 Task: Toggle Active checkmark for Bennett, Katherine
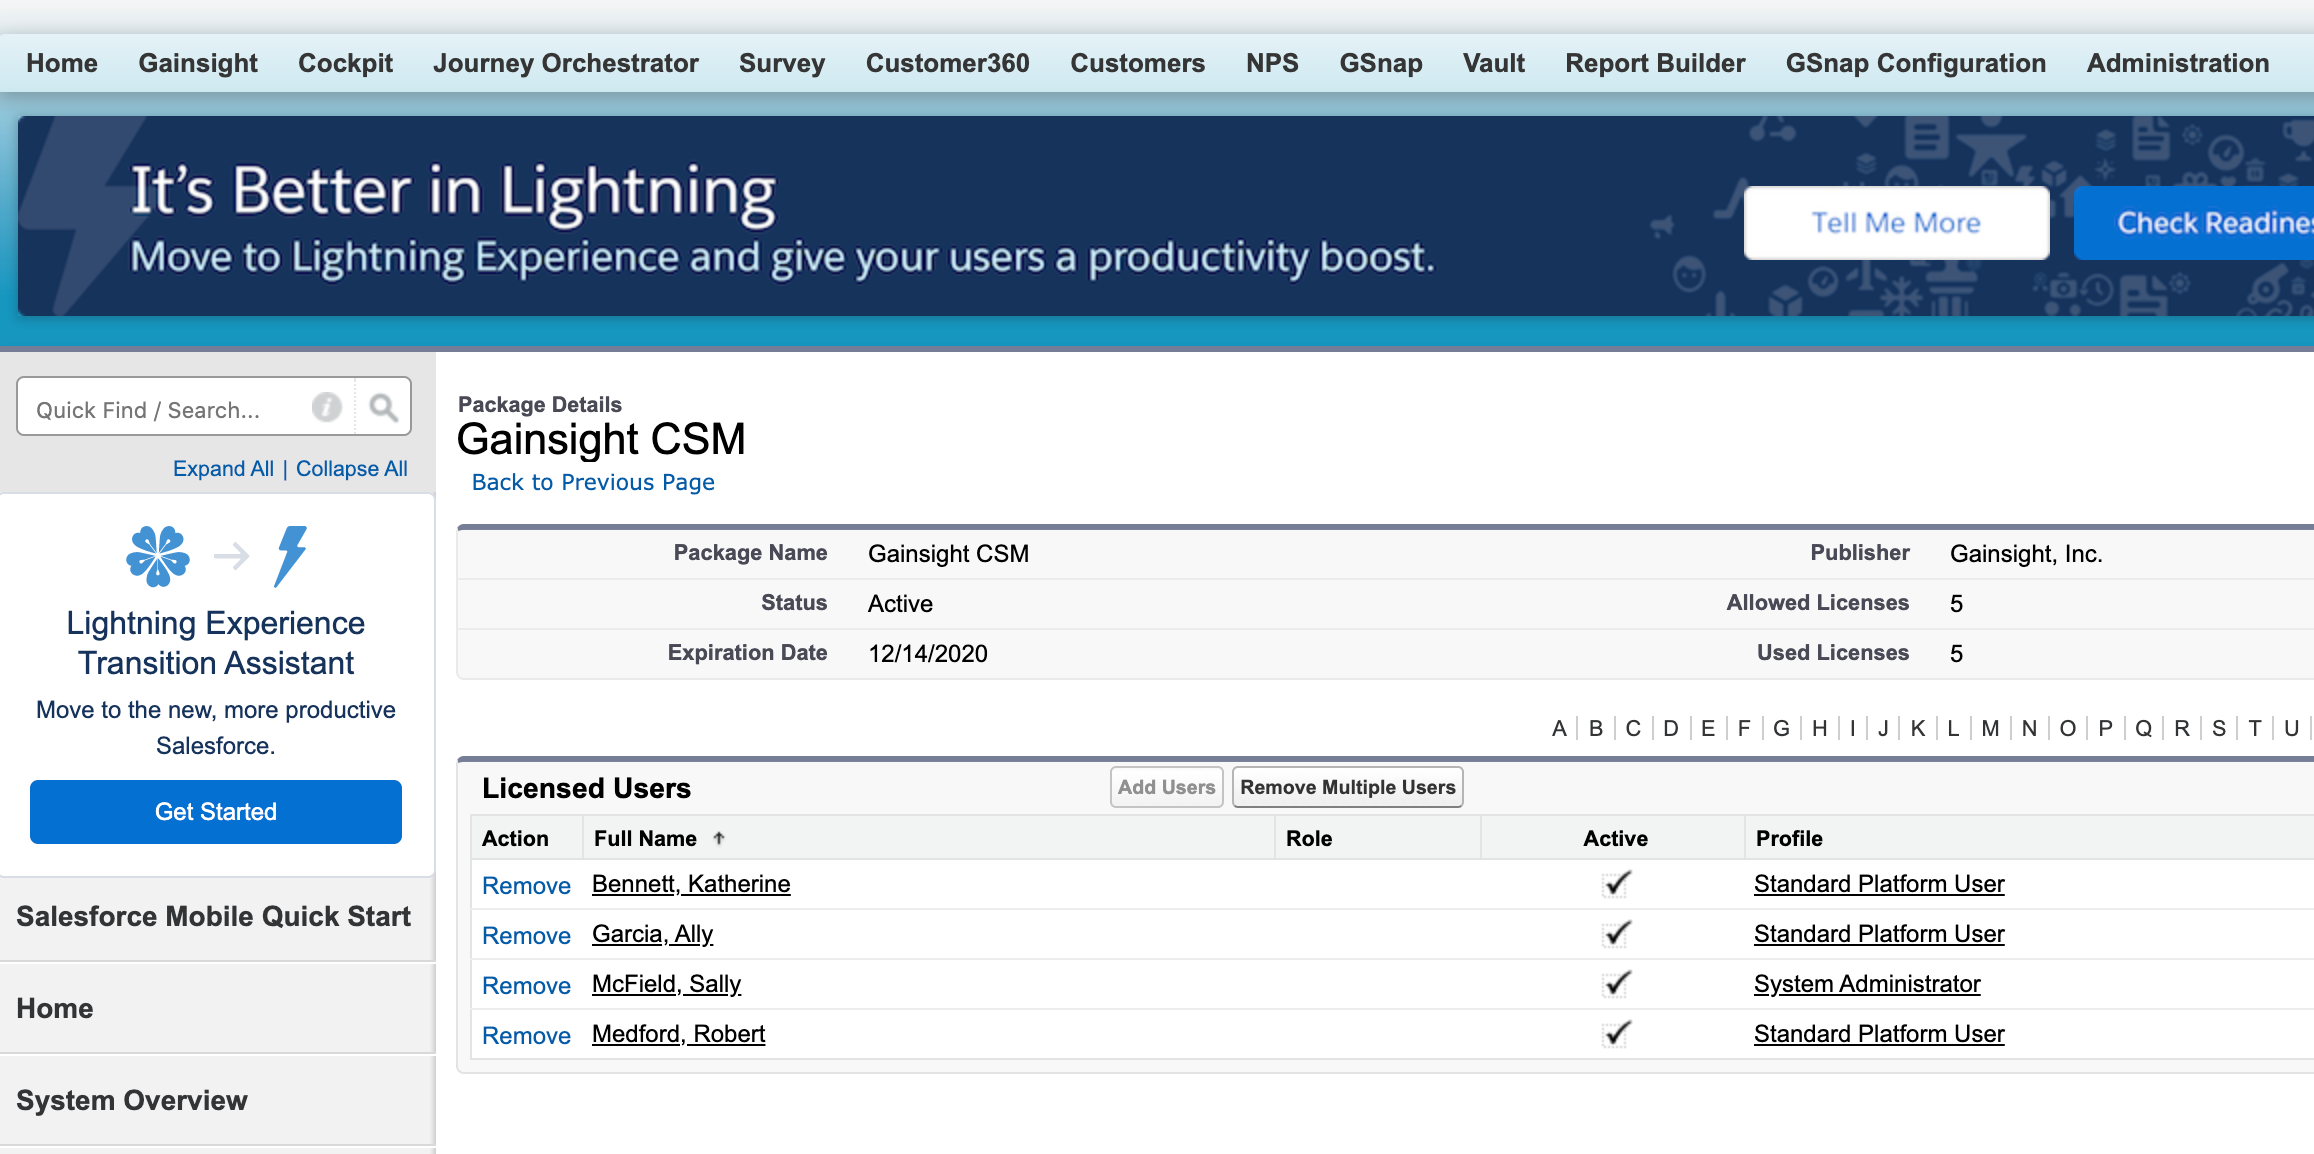(x=1616, y=884)
